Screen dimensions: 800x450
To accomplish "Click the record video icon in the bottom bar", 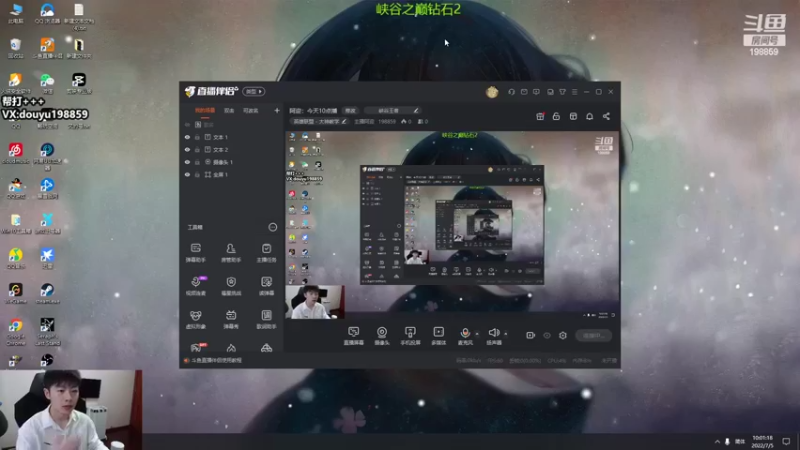I will pyautogui.click(x=531, y=335).
